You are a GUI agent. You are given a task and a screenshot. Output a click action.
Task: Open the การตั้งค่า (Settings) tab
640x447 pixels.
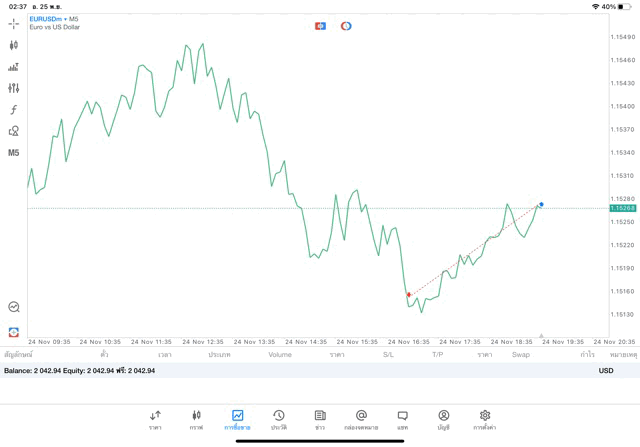485,419
